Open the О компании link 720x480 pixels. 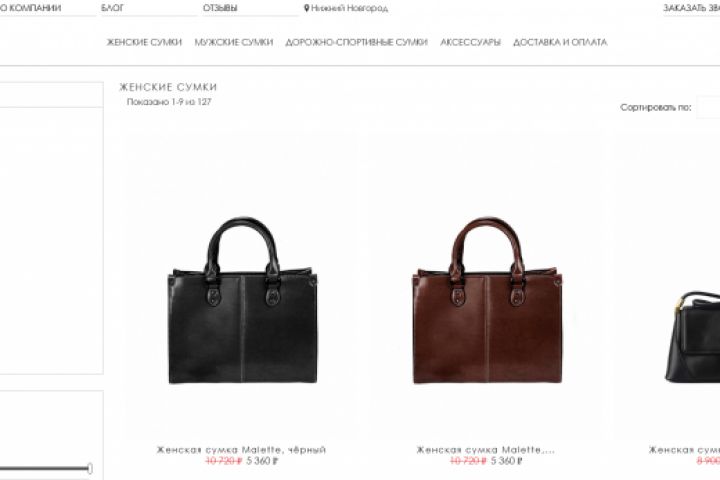30,8
